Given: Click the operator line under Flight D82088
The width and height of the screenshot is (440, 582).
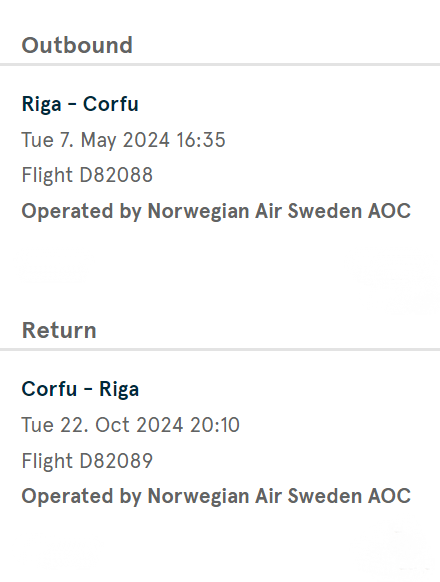Looking at the screenshot, I should pyautogui.click(x=216, y=211).
